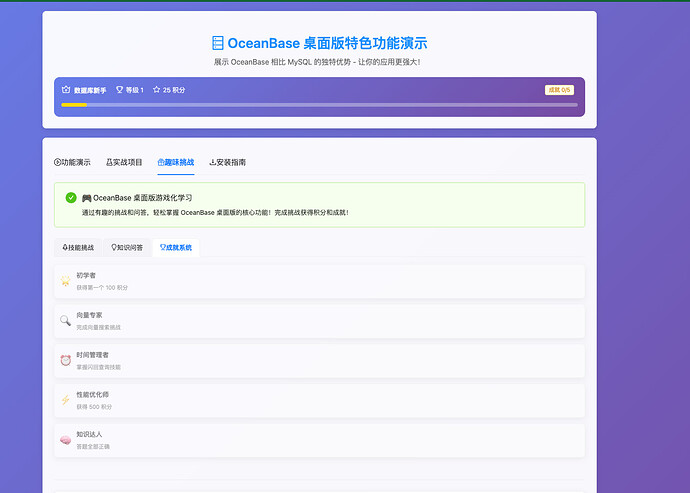Viewport: 690px width, 493px height.
Task: Click the lightning icon of 性能优化师
Action: tap(66, 400)
